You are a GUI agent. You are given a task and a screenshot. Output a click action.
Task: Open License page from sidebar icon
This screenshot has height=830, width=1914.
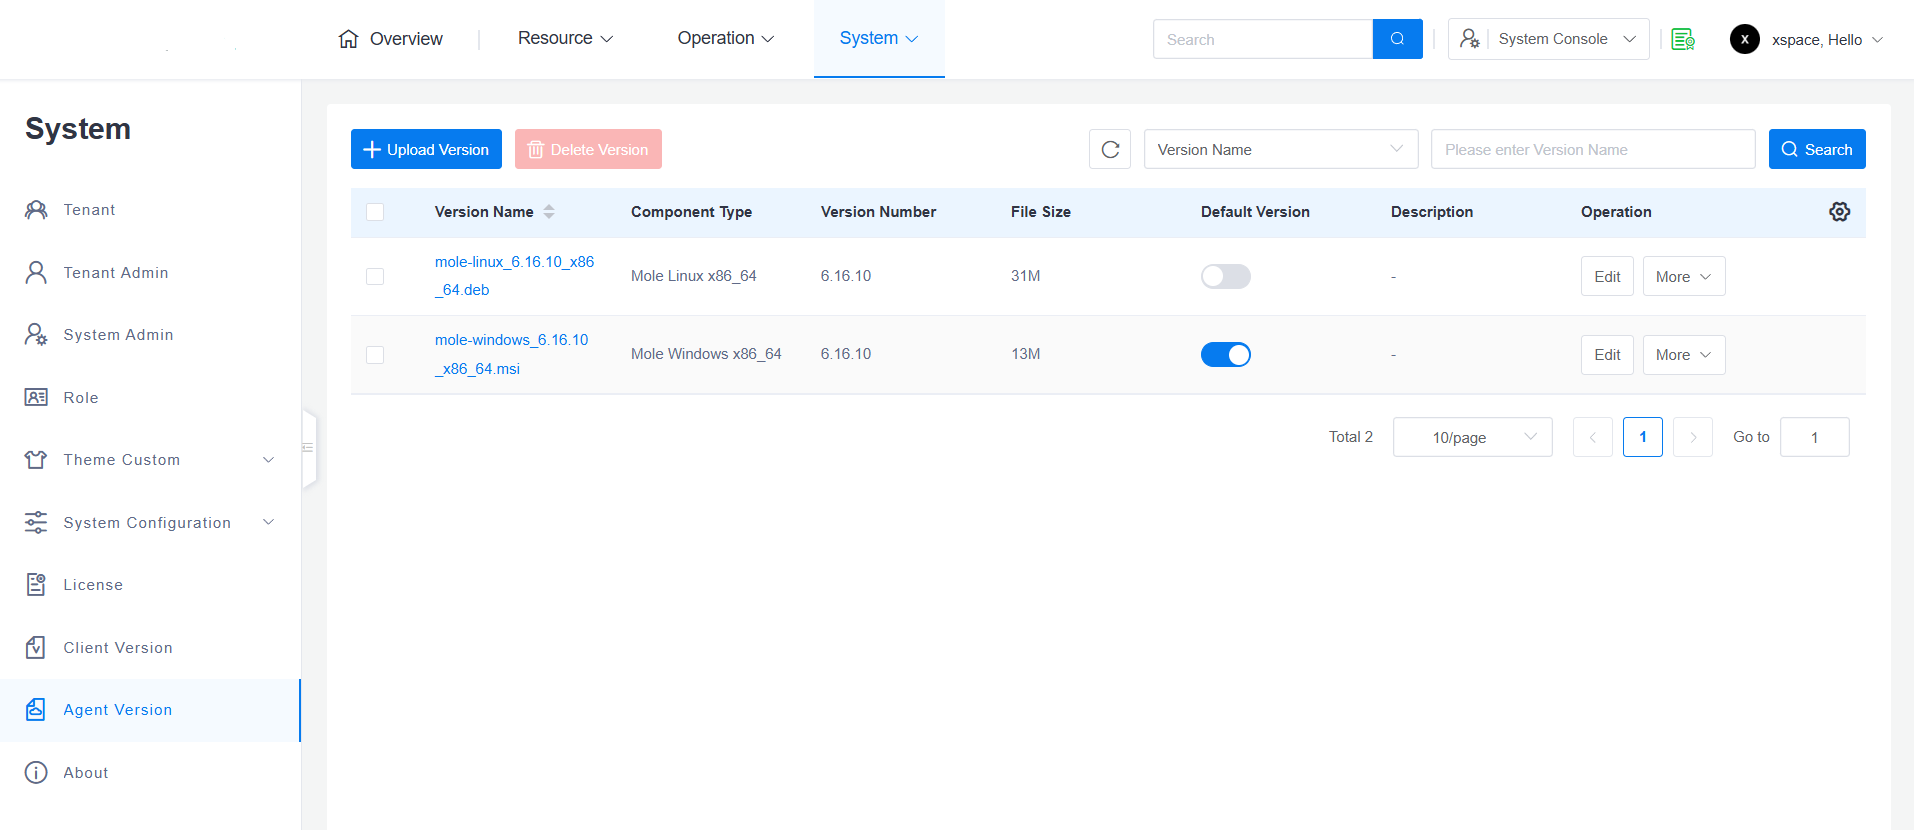tap(36, 585)
